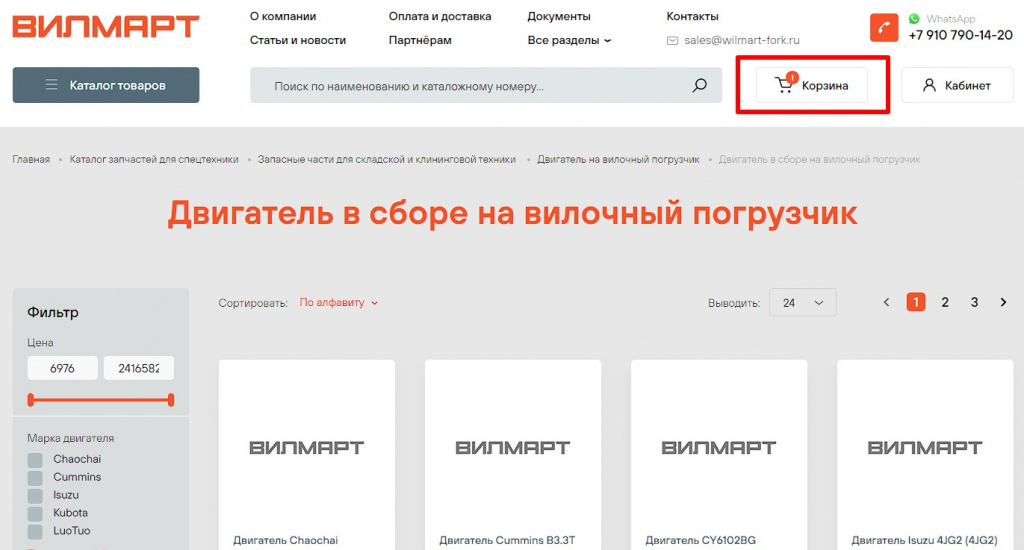Screen dimensions: 1024x550
Task: Click current pagination page 1
Action: pos(916,302)
